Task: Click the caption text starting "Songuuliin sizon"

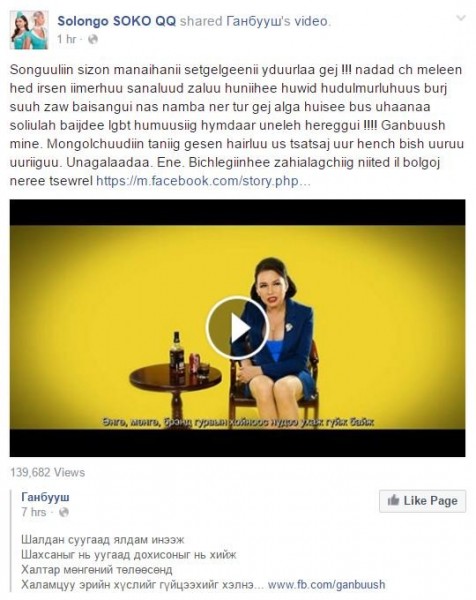Action: pyautogui.click(x=236, y=125)
